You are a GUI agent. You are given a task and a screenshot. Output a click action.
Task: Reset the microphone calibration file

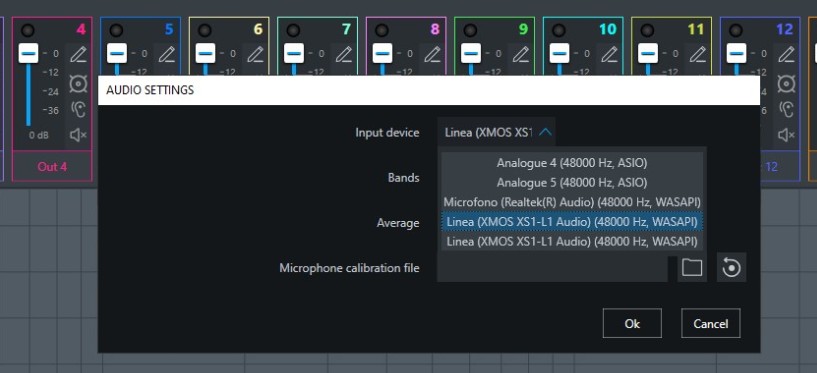coord(732,268)
